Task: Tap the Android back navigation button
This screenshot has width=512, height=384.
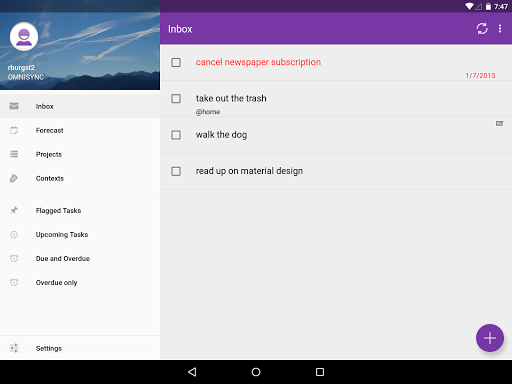Action: tap(192, 372)
